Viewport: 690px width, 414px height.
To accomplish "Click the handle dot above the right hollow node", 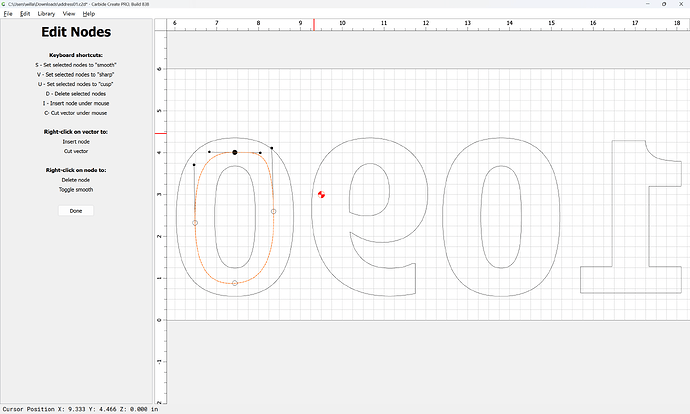I will coord(272,147).
